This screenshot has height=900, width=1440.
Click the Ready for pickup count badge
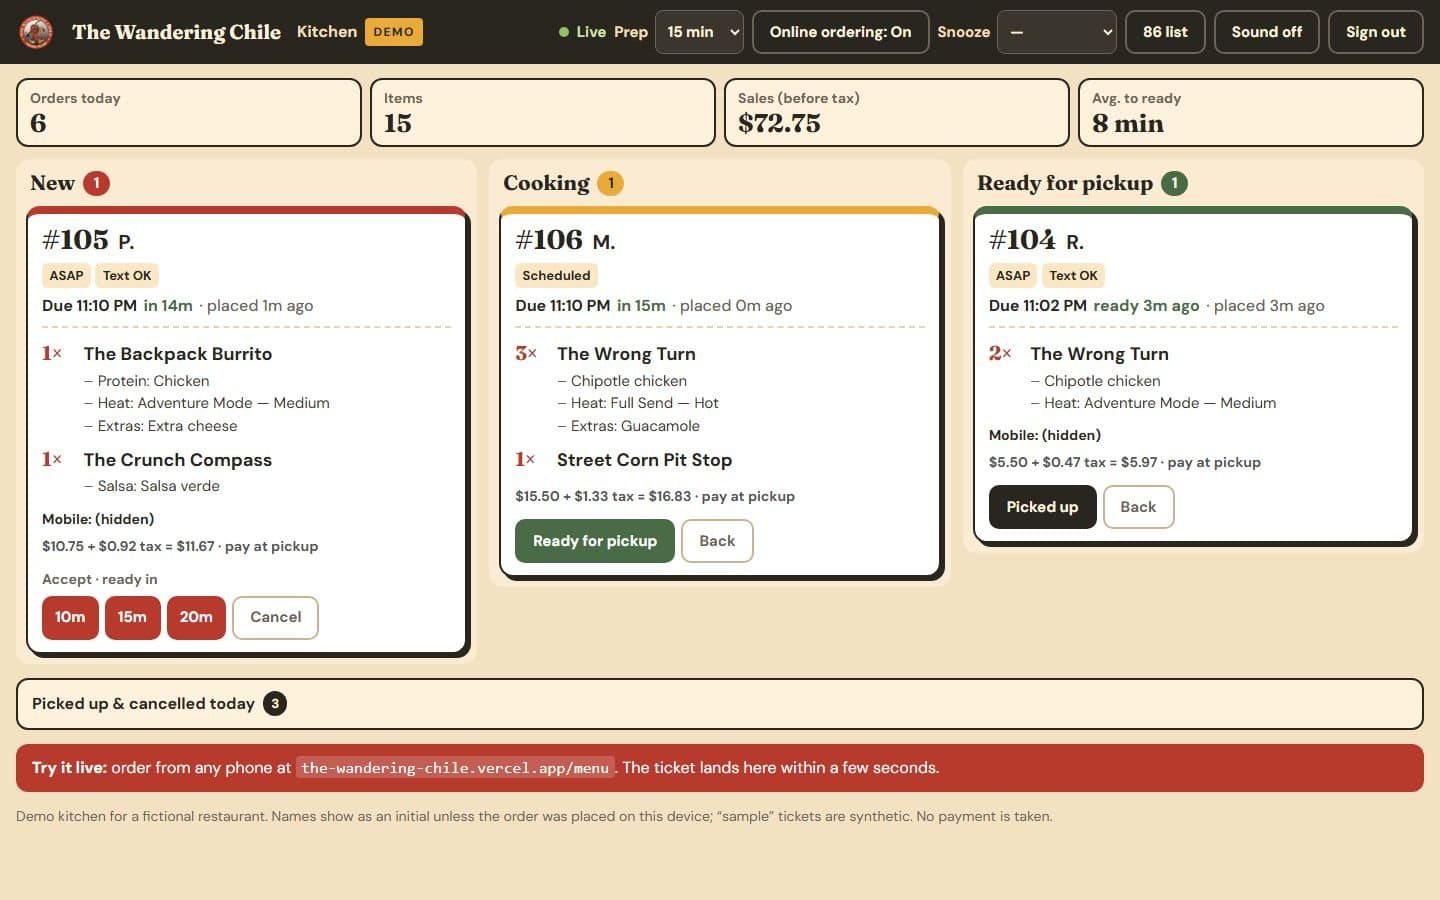pos(1174,183)
